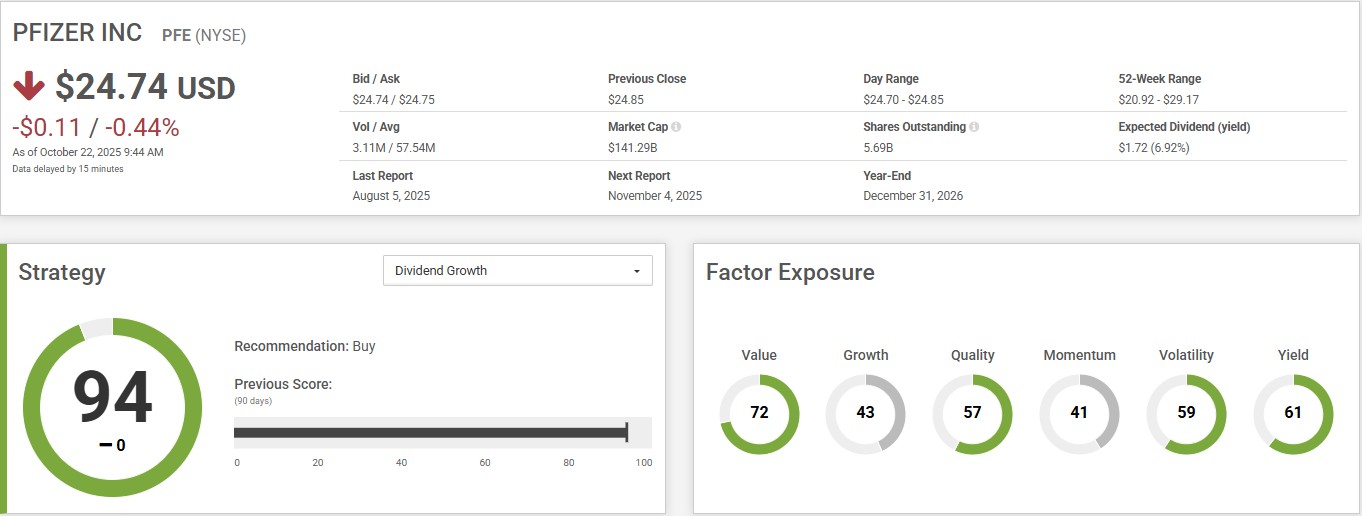This screenshot has width=1362, height=516.
Task: Select the Growth factor score ring
Action: click(x=865, y=413)
